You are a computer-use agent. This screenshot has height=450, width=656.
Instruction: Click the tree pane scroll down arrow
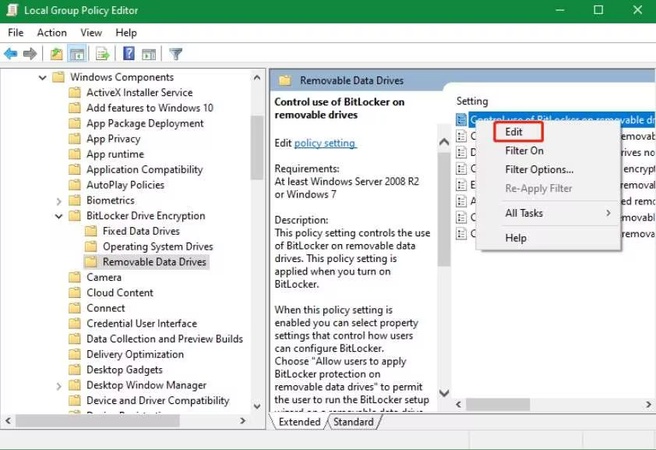coord(257,407)
